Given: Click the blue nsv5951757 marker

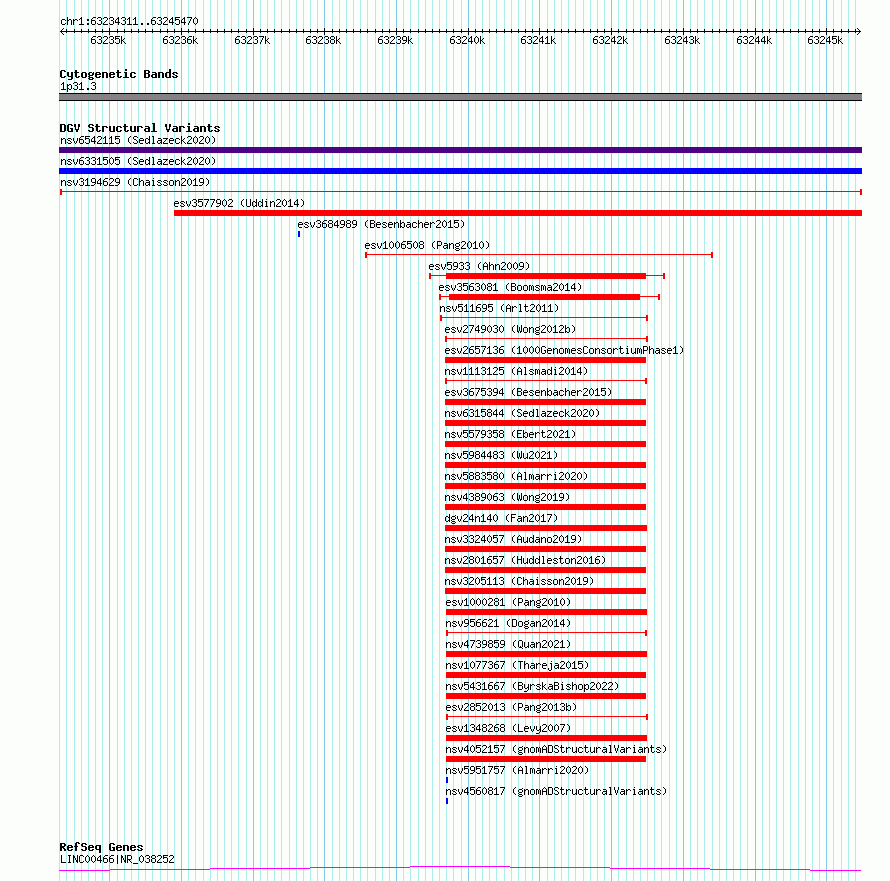Looking at the screenshot, I should [x=447, y=780].
